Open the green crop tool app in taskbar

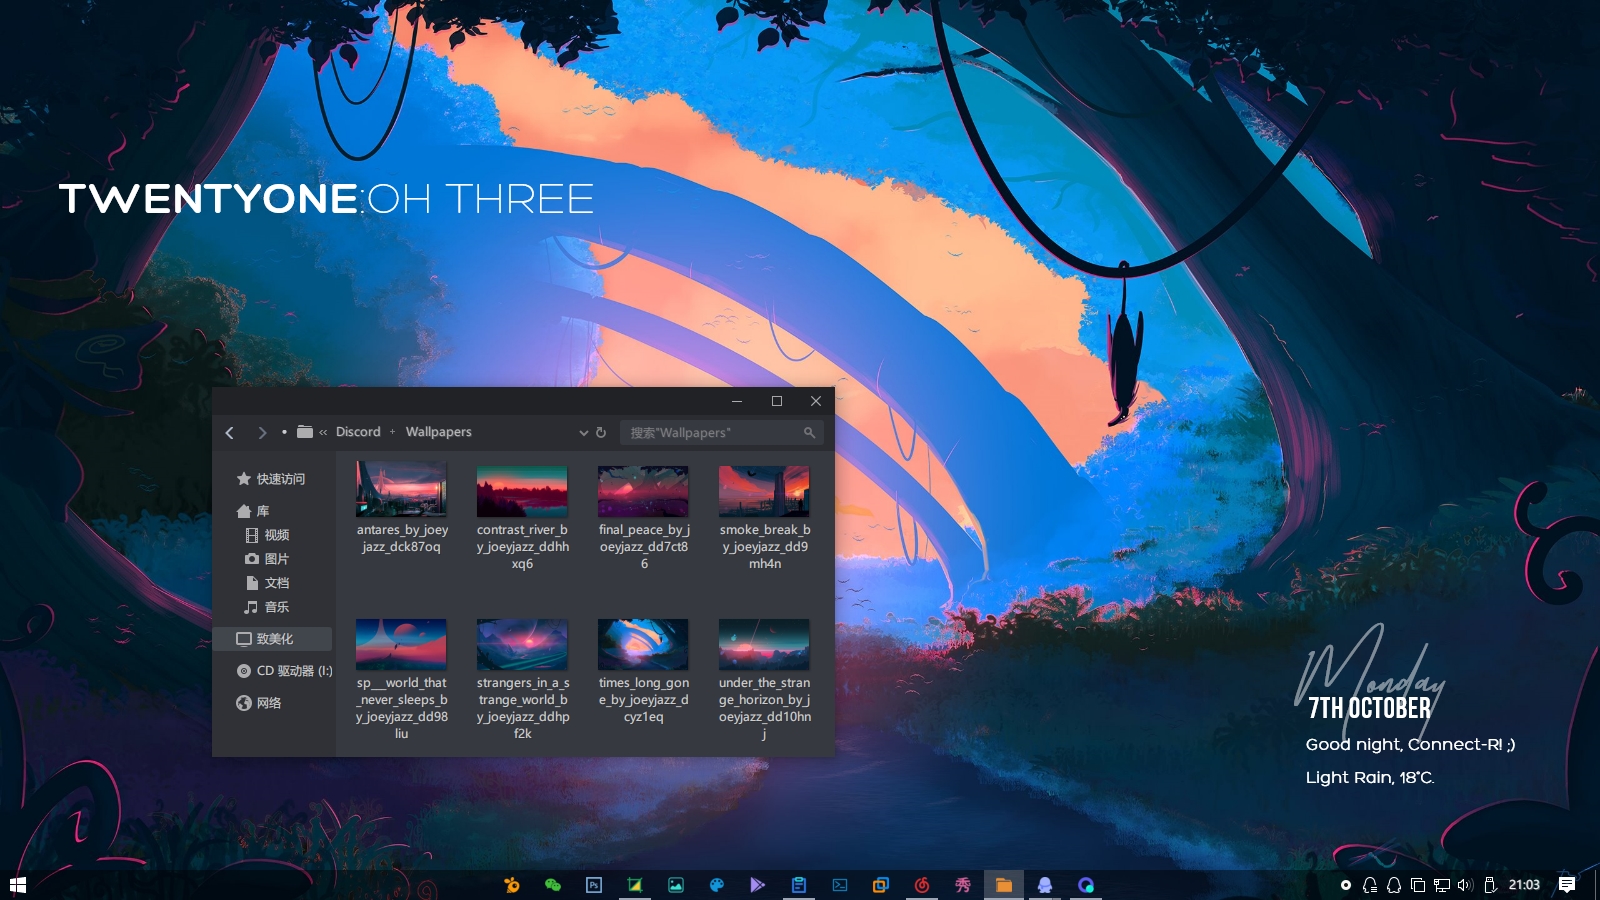pos(634,885)
